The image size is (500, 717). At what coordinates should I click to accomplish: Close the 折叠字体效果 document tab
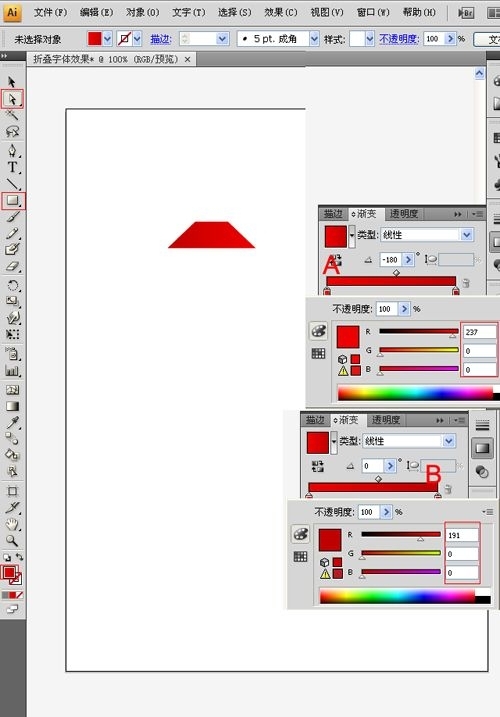(188, 59)
